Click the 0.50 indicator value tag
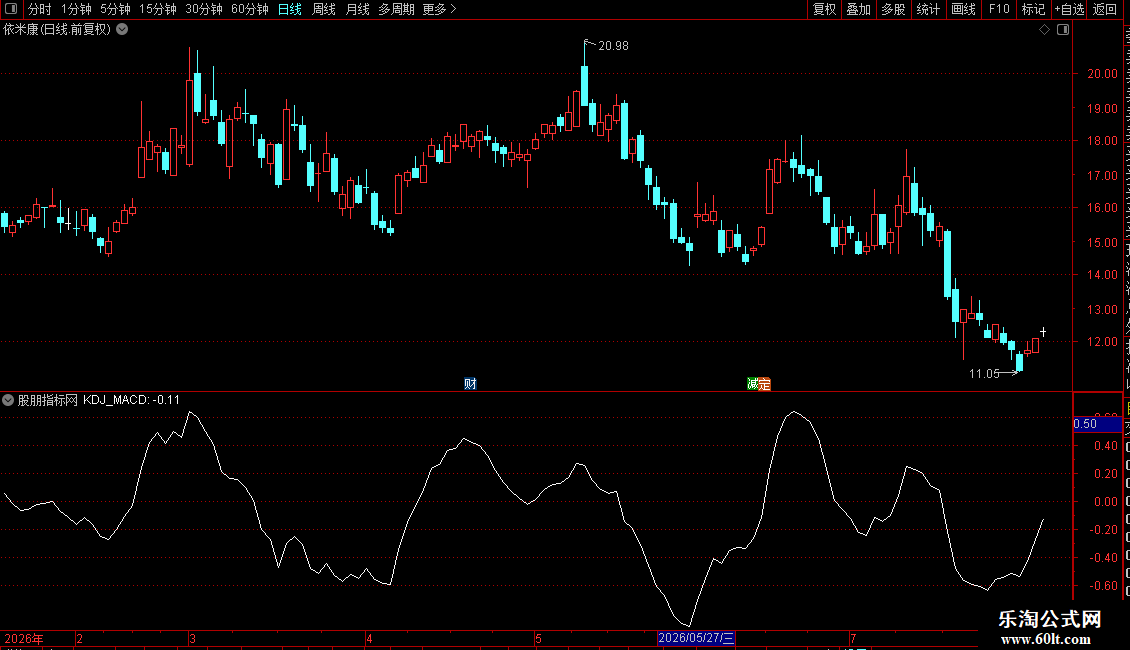Viewport: 1130px width, 650px height. [x=1098, y=424]
